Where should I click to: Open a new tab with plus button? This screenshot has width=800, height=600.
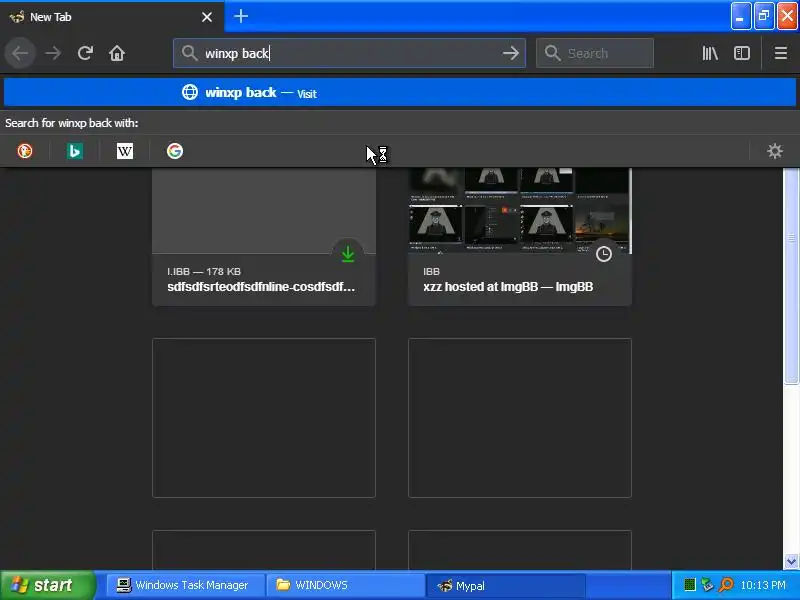pyautogui.click(x=241, y=16)
